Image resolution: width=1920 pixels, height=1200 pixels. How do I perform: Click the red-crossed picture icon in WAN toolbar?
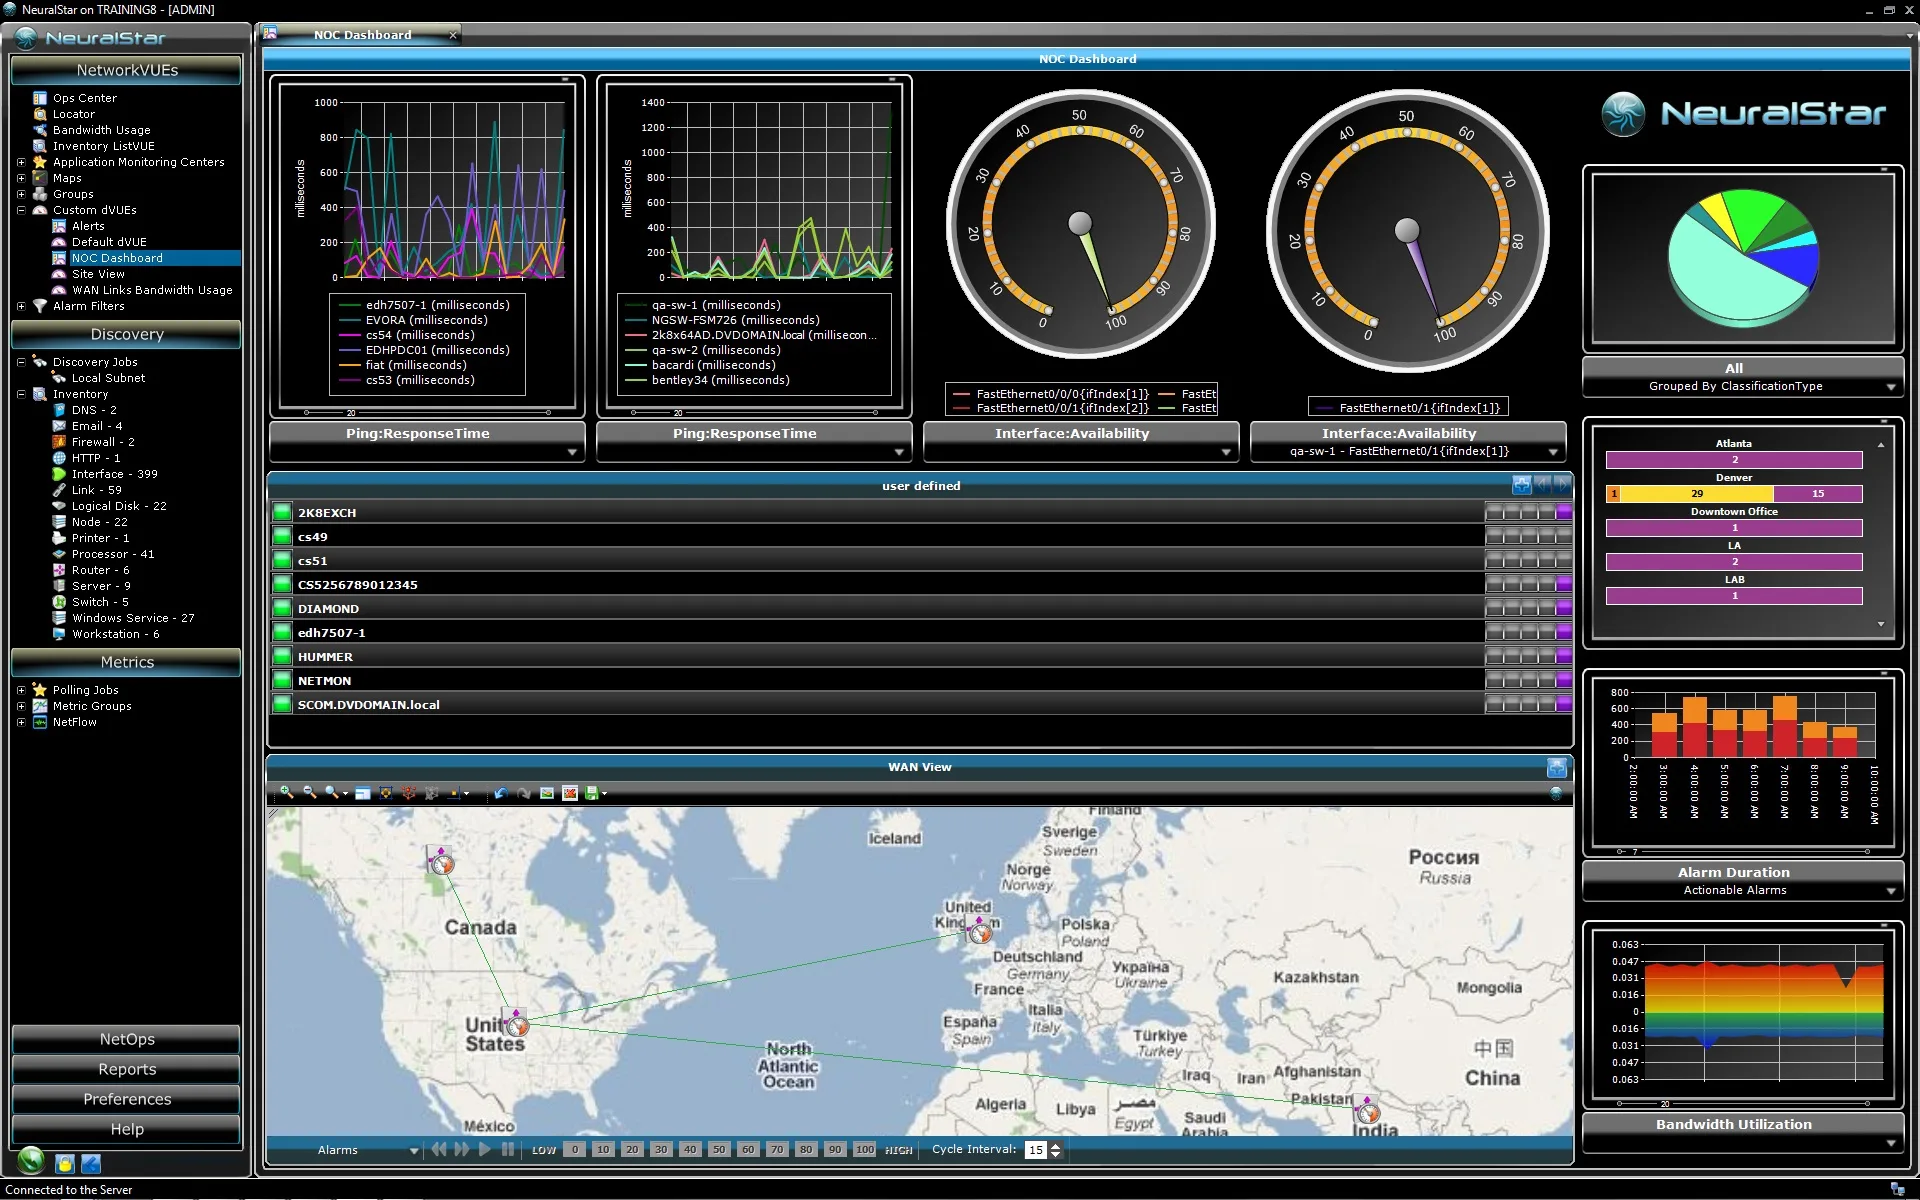570,793
